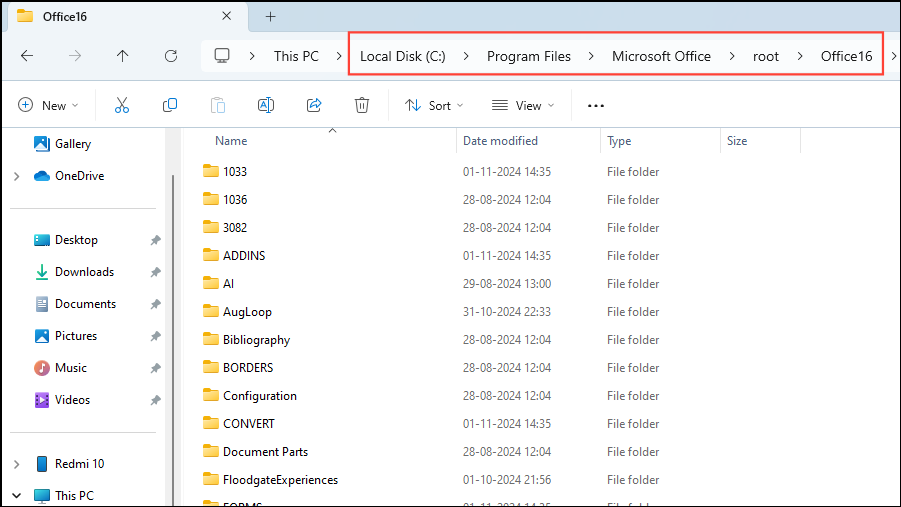The height and width of the screenshot is (507, 901).
Task: Click the Forward navigation arrow
Action: pyautogui.click(x=75, y=56)
